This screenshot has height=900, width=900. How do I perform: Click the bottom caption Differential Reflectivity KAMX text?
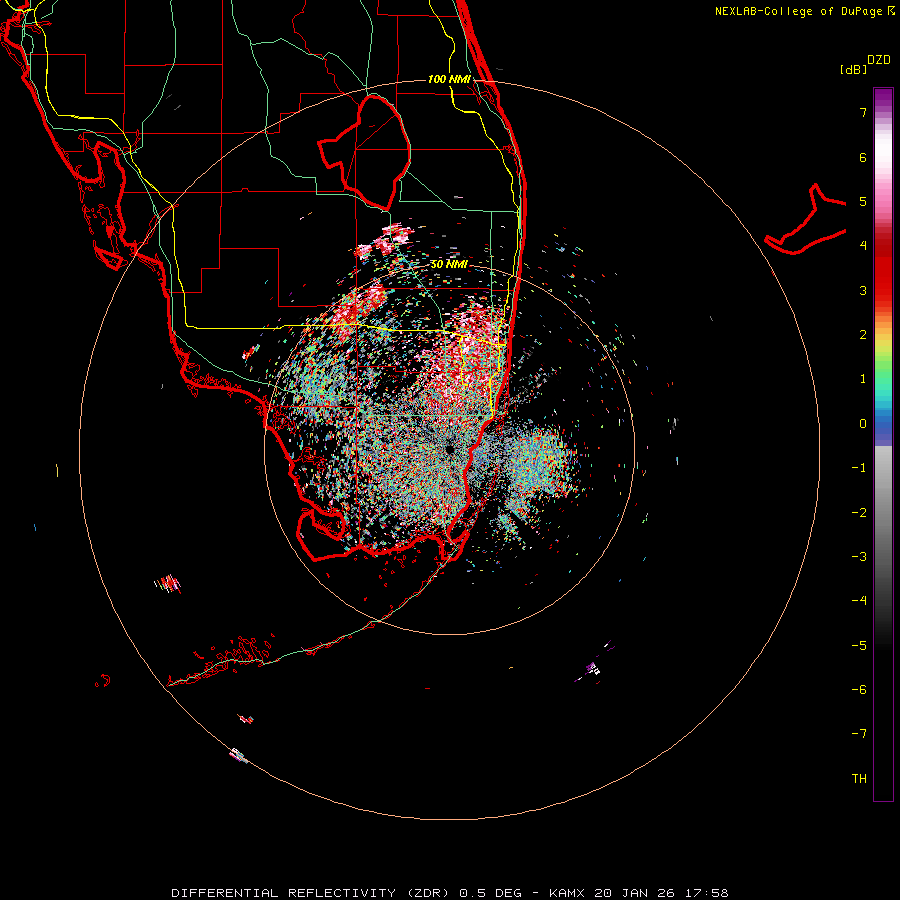(449, 893)
